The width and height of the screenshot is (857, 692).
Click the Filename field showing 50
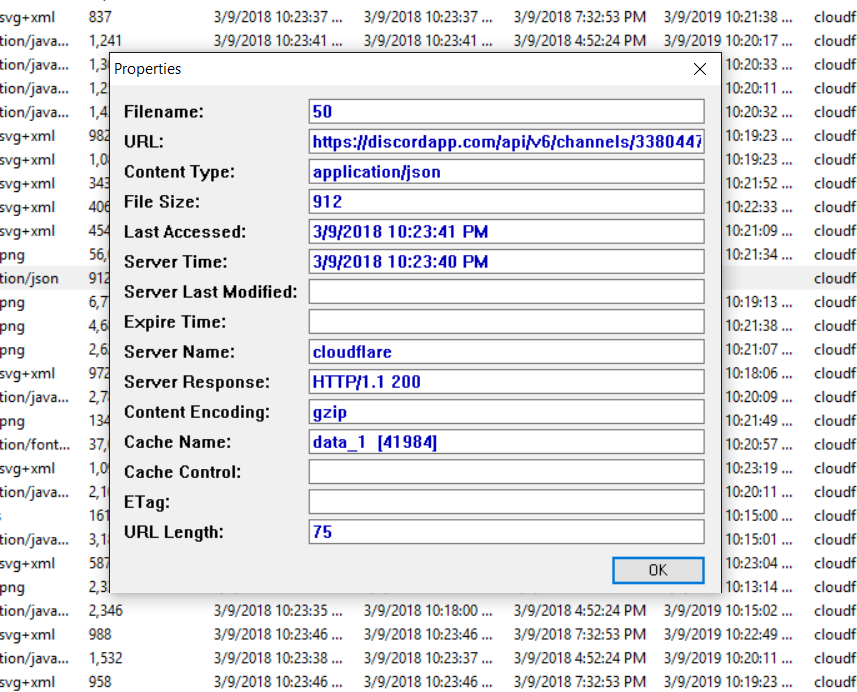click(x=505, y=111)
